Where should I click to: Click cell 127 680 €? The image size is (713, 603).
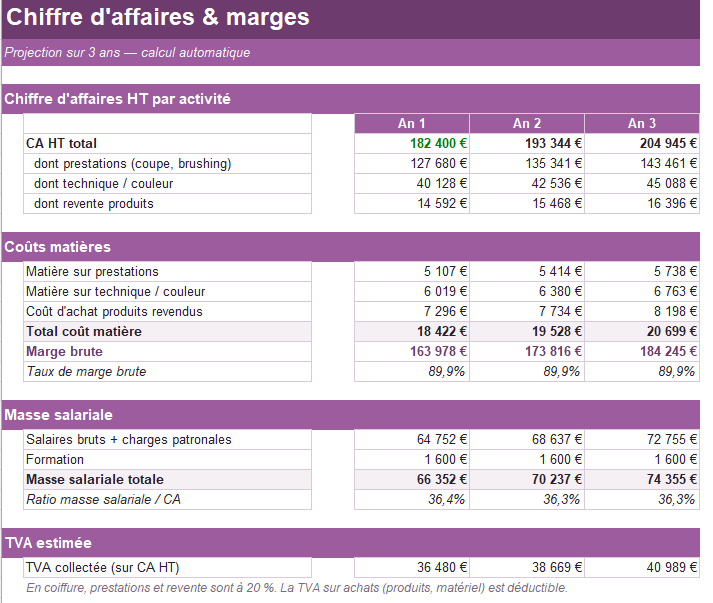coord(412,163)
